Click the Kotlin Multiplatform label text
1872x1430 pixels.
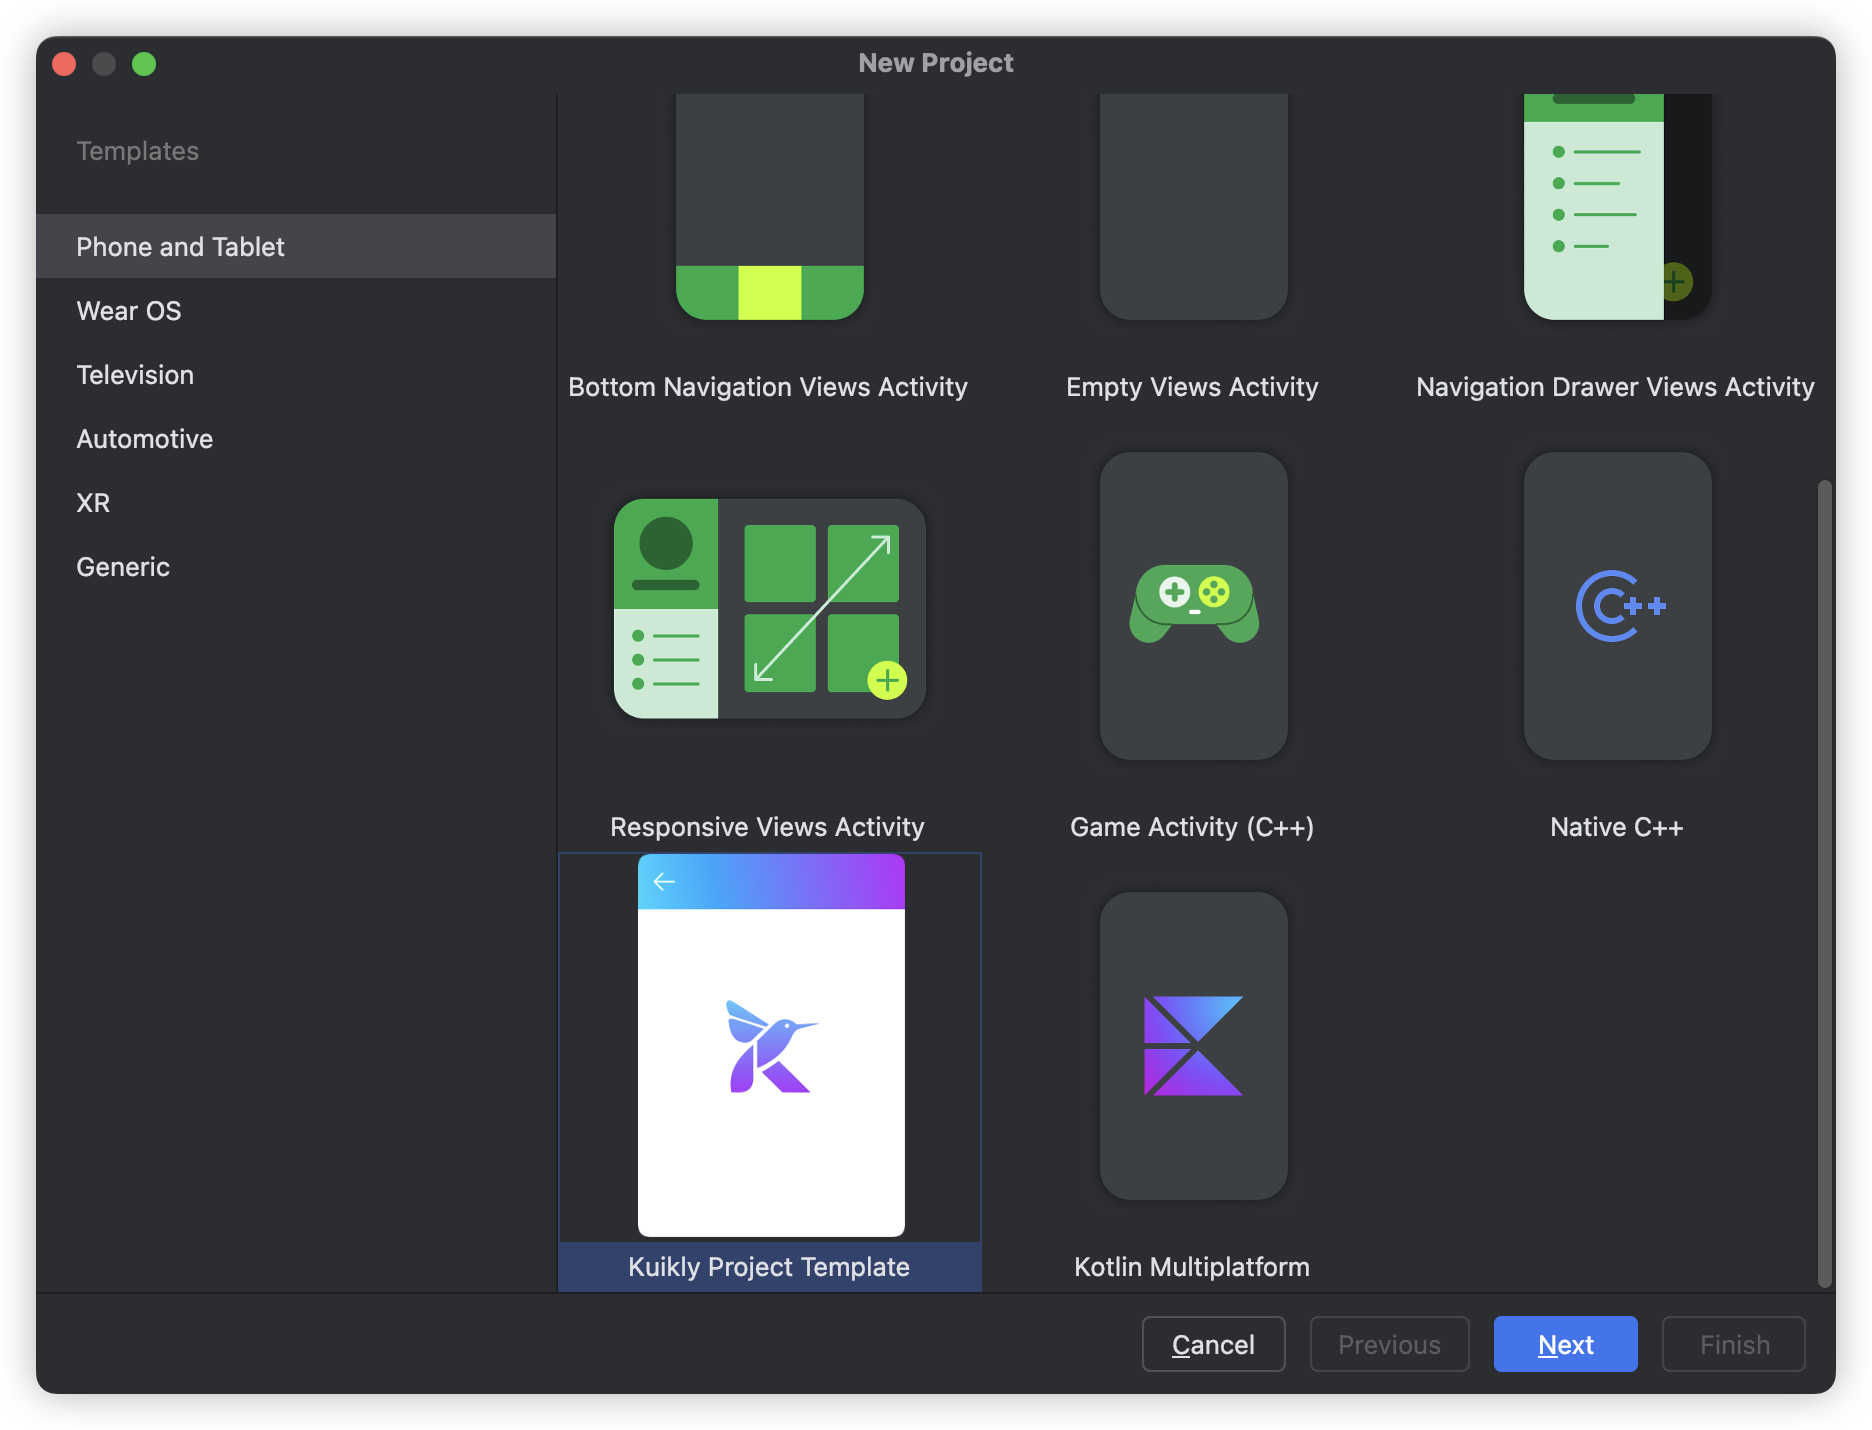tap(1192, 1267)
